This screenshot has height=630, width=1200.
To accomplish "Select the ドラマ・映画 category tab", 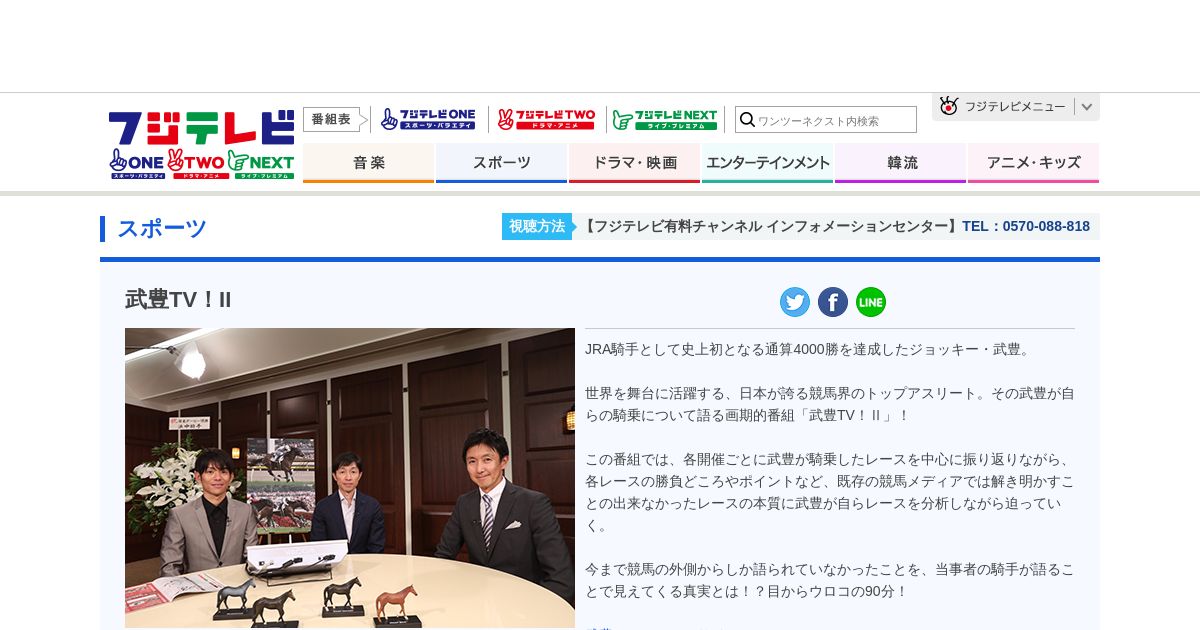I will pos(635,163).
